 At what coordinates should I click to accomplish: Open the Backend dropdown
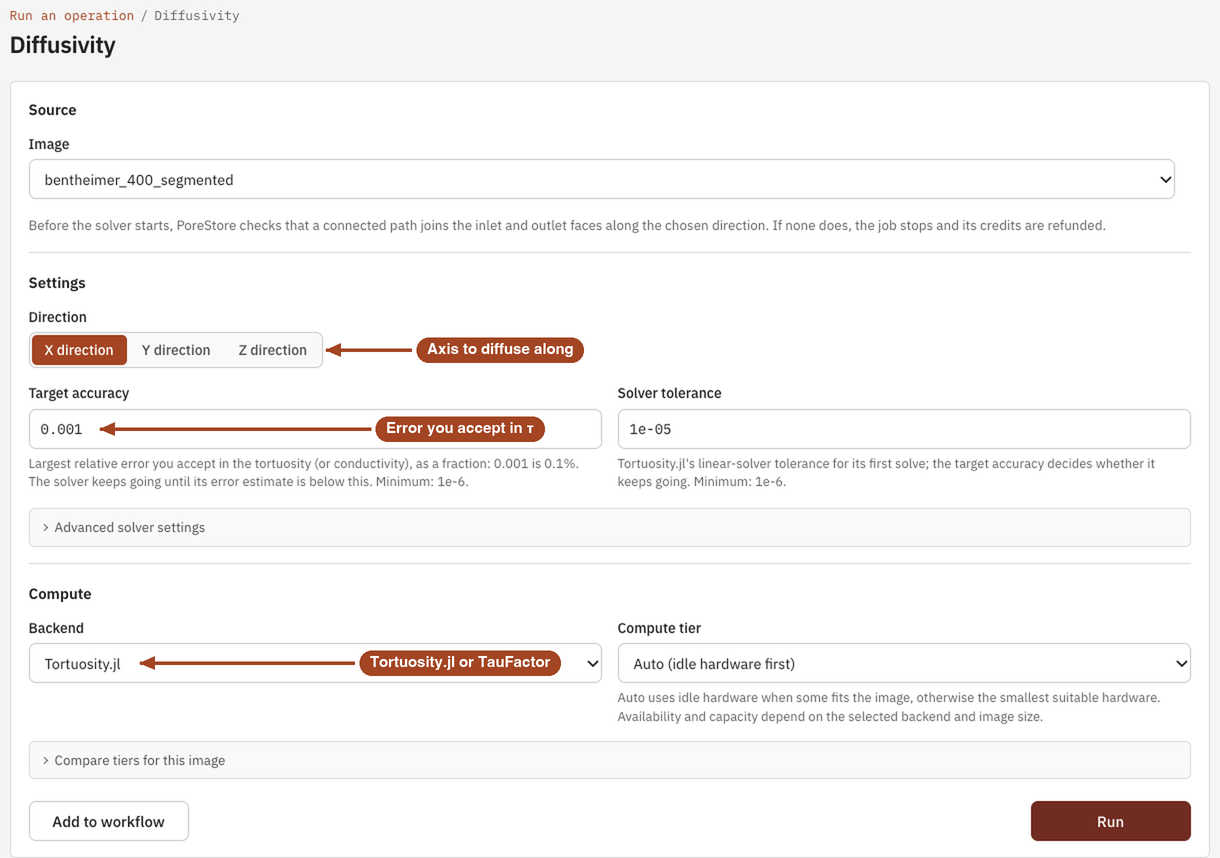coord(315,664)
